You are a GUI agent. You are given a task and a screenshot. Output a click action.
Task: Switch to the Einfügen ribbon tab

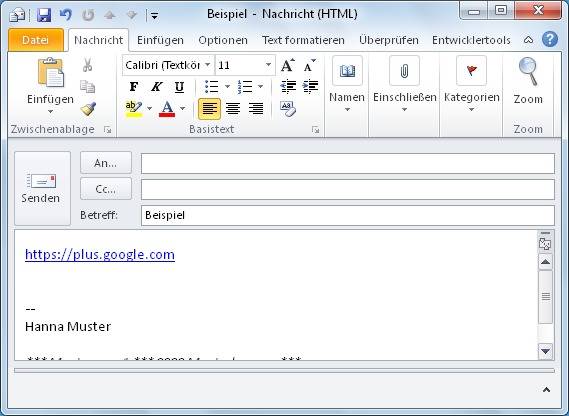coord(160,40)
